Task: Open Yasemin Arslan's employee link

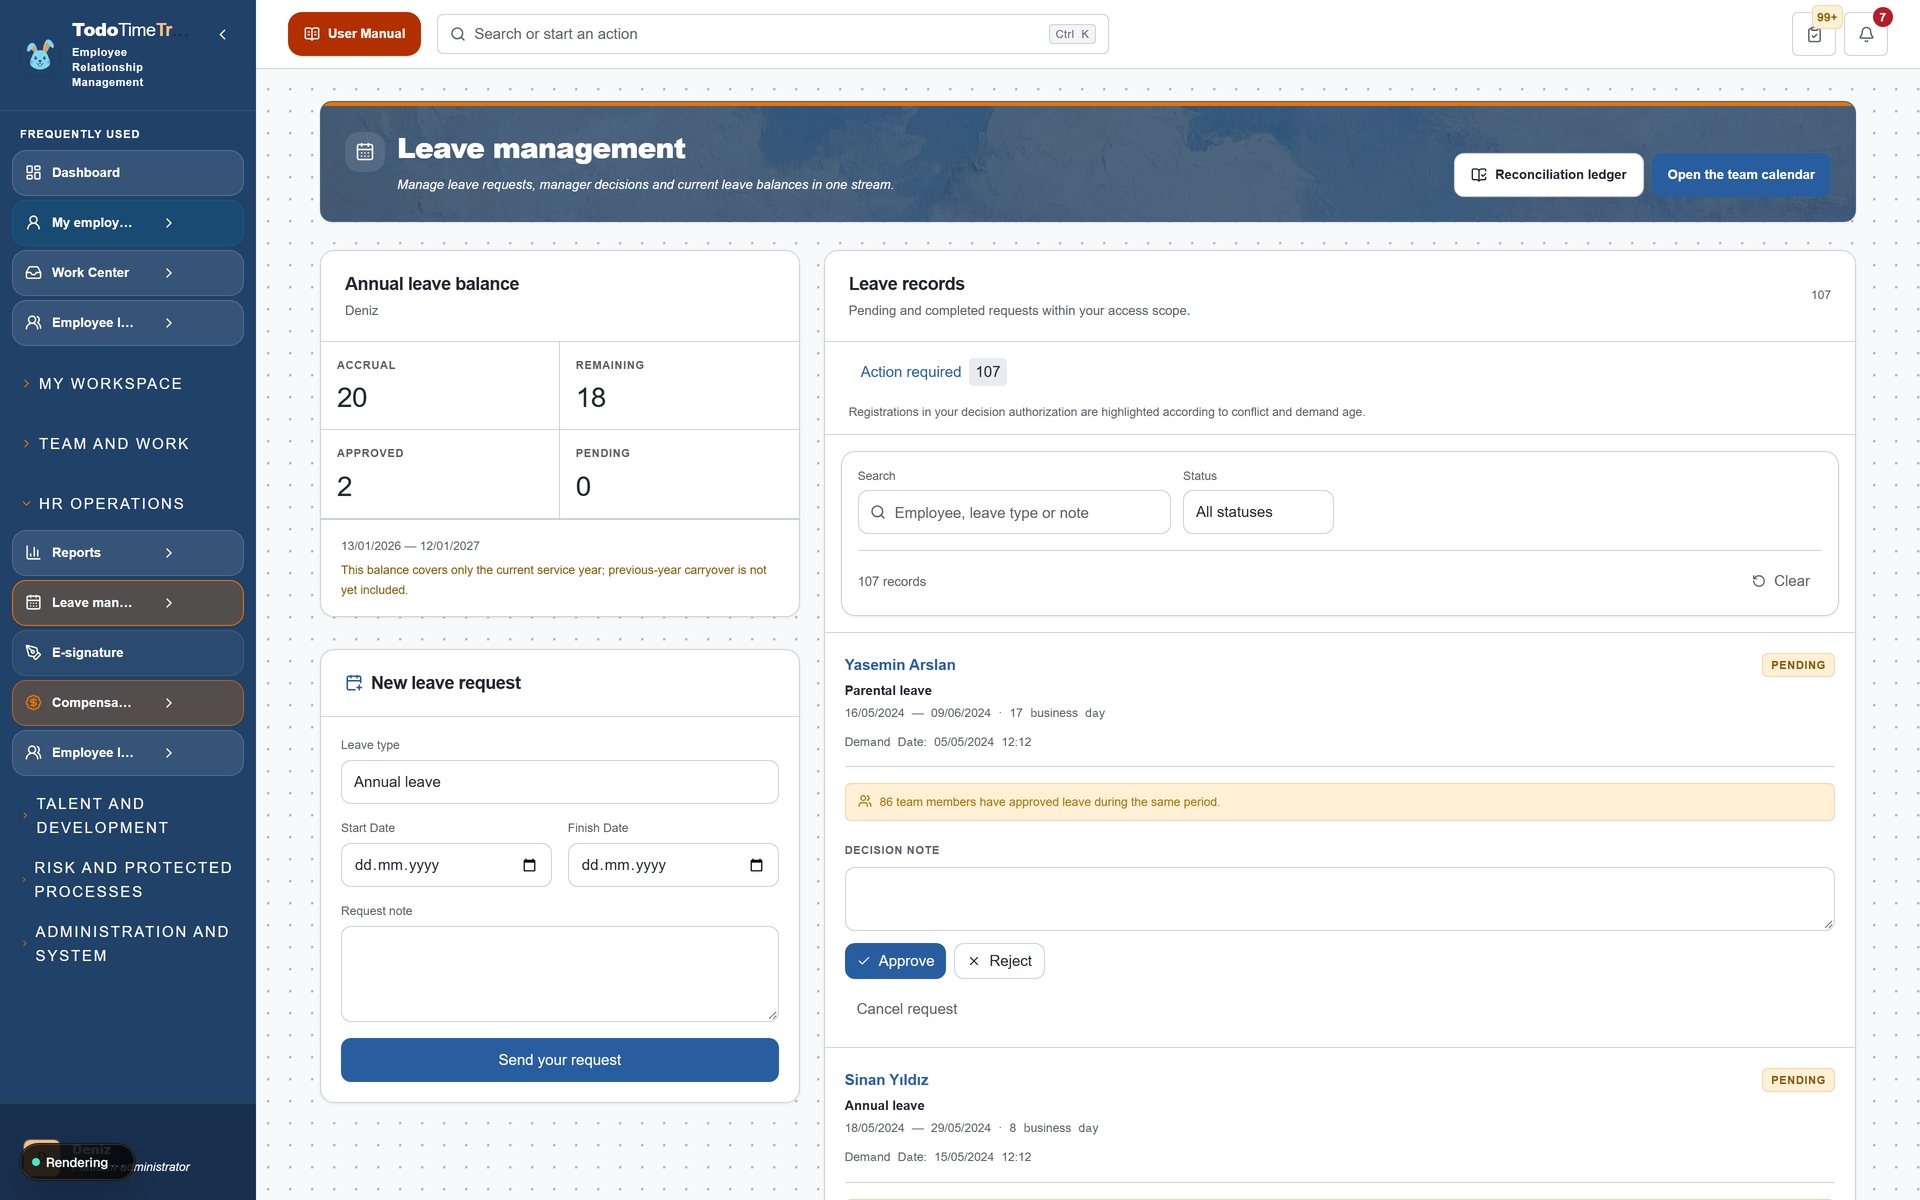Action: (x=899, y=665)
